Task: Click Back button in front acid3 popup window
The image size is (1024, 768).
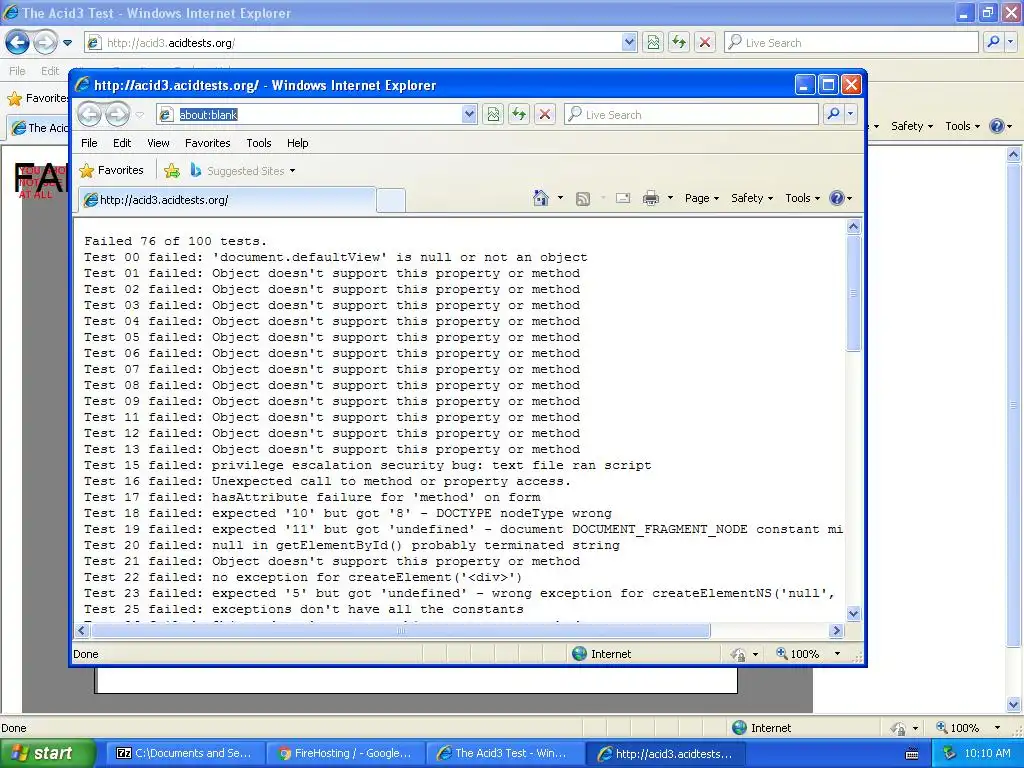Action: (89, 115)
